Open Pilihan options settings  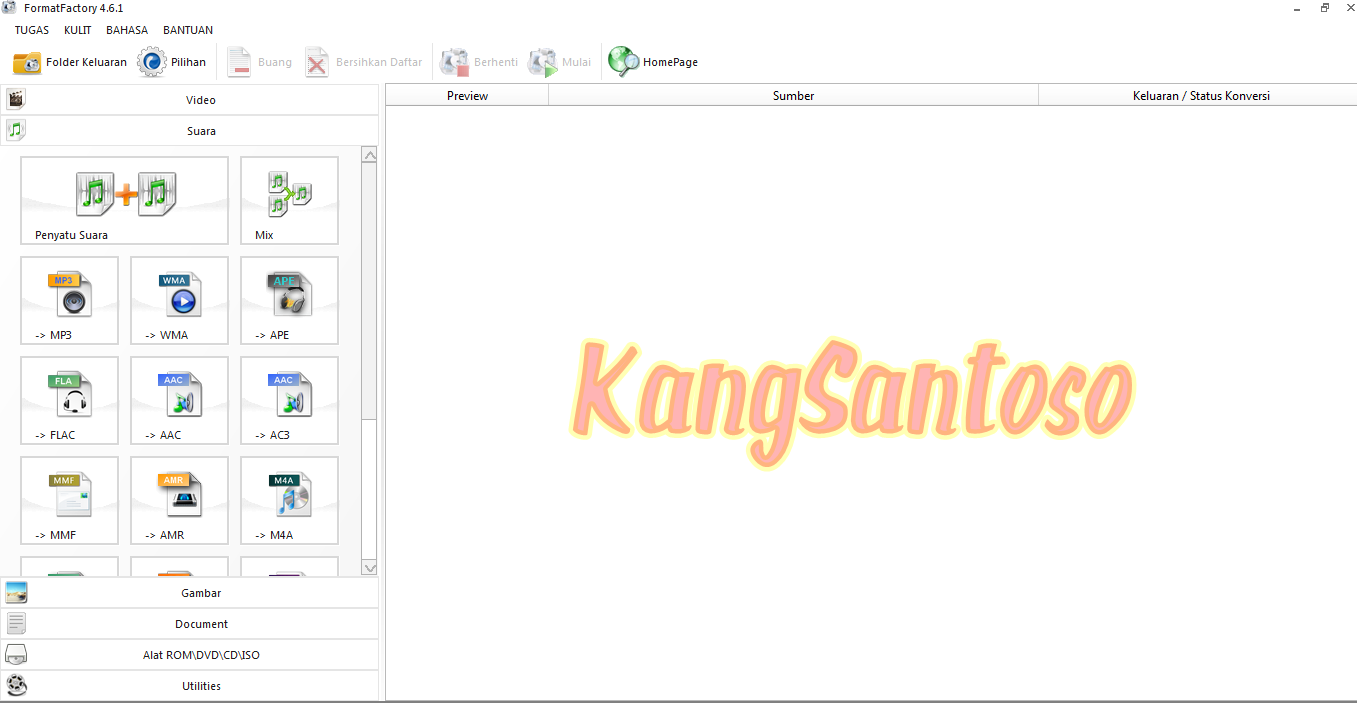[x=172, y=62]
